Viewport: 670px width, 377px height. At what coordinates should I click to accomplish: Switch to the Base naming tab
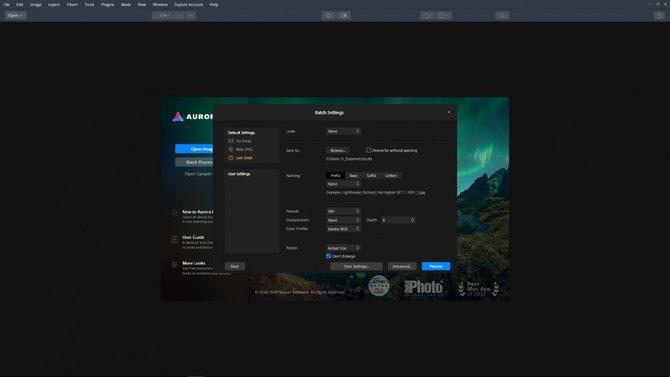click(x=353, y=175)
